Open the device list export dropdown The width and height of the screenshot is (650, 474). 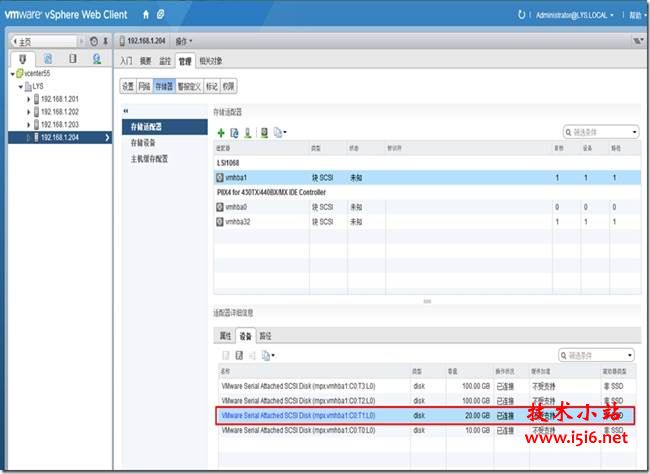(x=268, y=355)
